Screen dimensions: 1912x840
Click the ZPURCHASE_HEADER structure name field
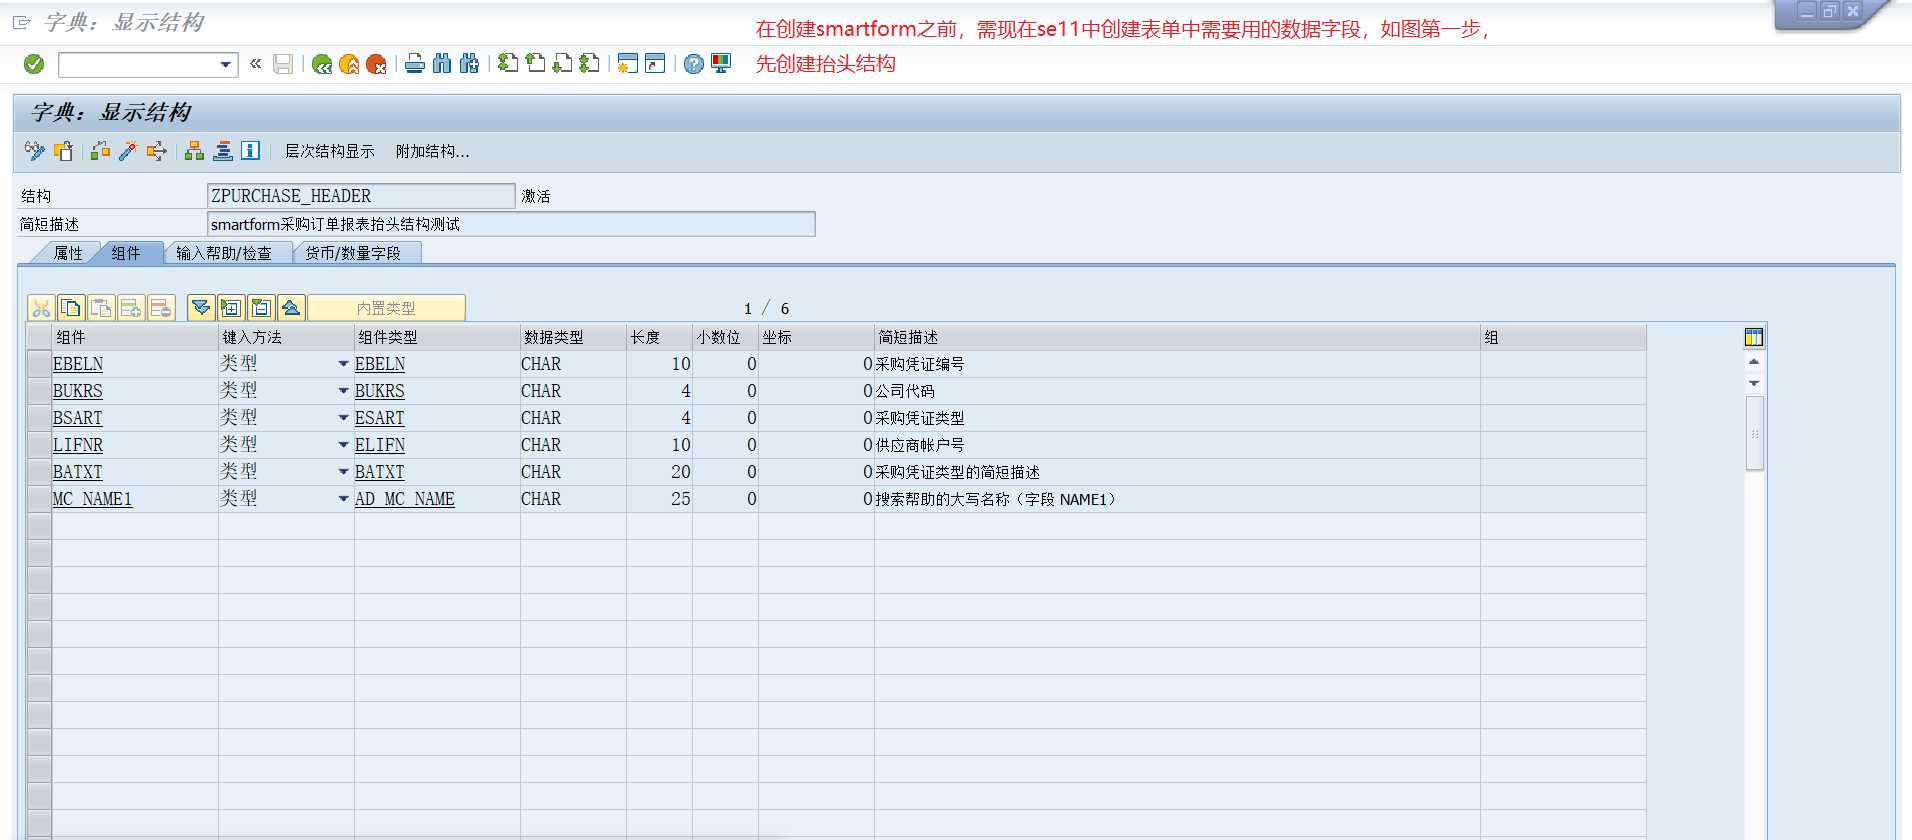coord(361,196)
